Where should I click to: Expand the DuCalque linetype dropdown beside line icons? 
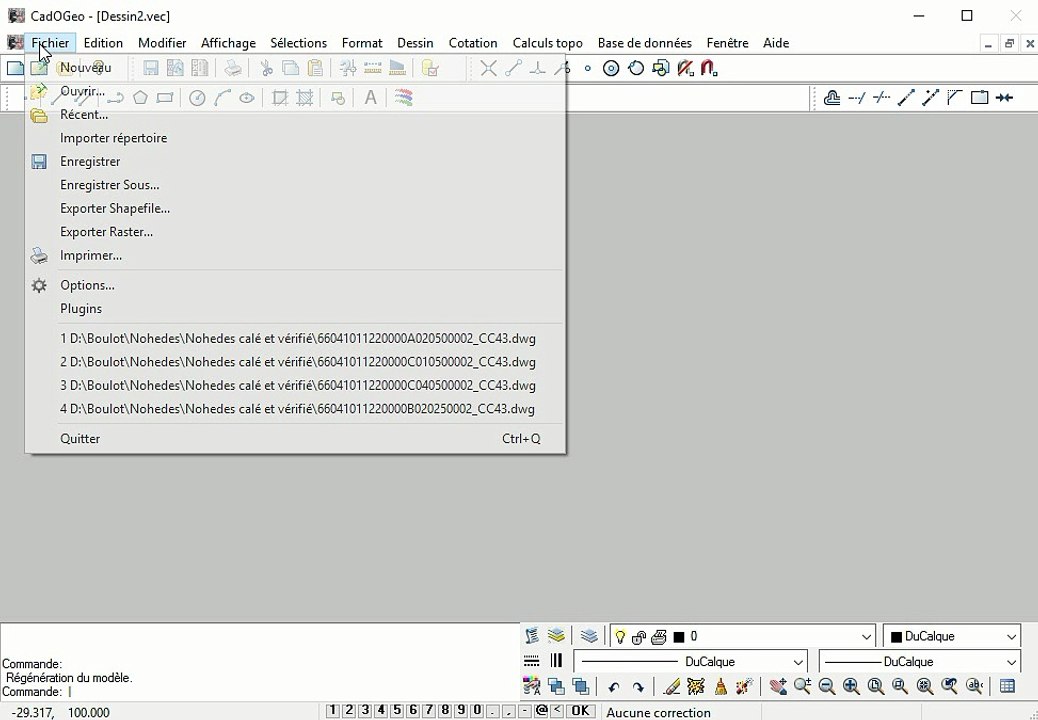(690, 662)
